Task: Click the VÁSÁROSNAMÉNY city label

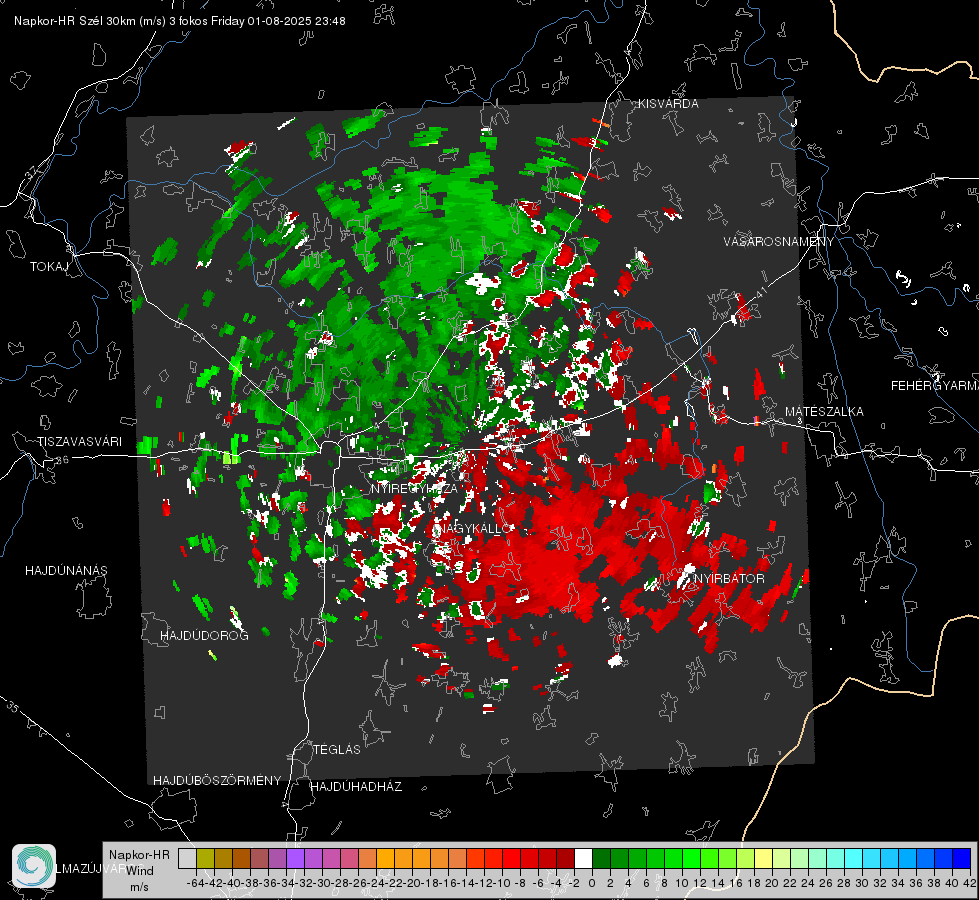Action: 779,242
